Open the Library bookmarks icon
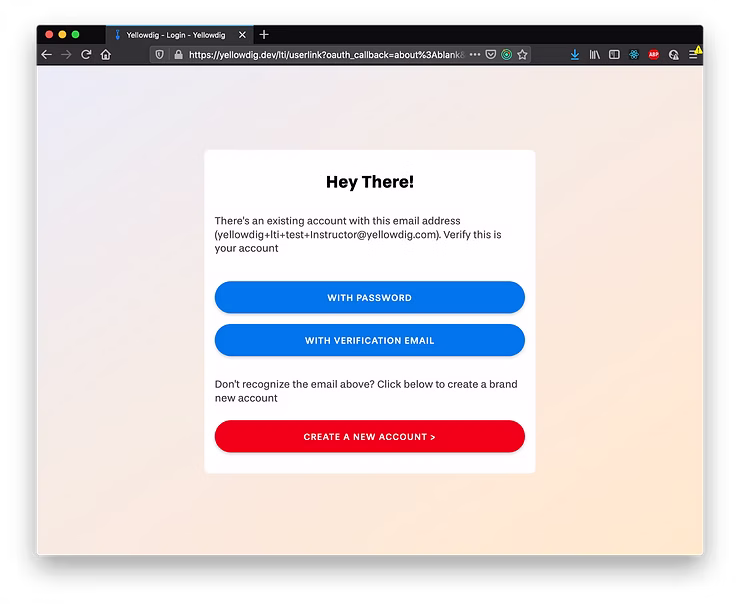740x604 pixels. 595,55
